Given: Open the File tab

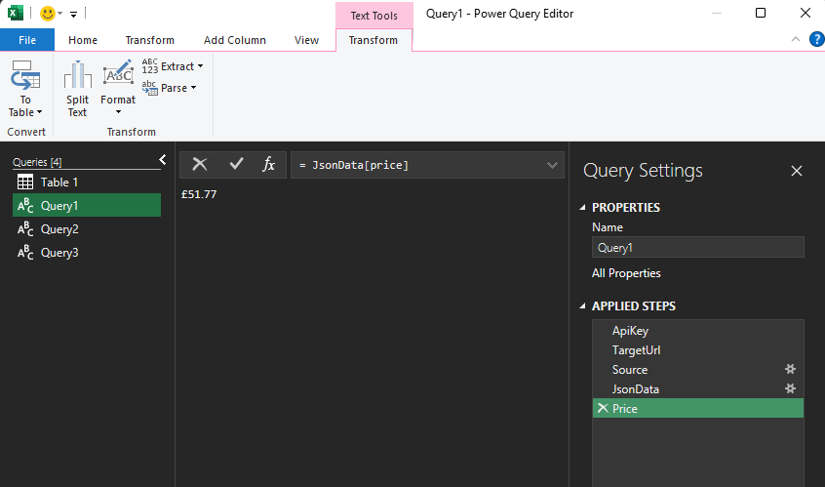Looking at the screenshot, I should pos(27,40).
